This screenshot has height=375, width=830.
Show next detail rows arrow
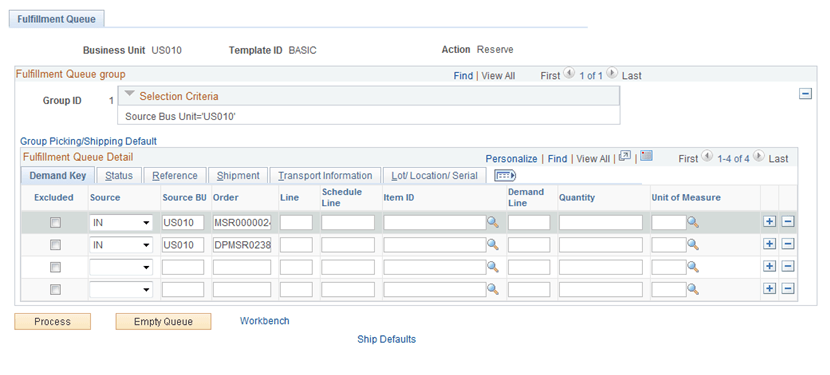tap(759, 156)
